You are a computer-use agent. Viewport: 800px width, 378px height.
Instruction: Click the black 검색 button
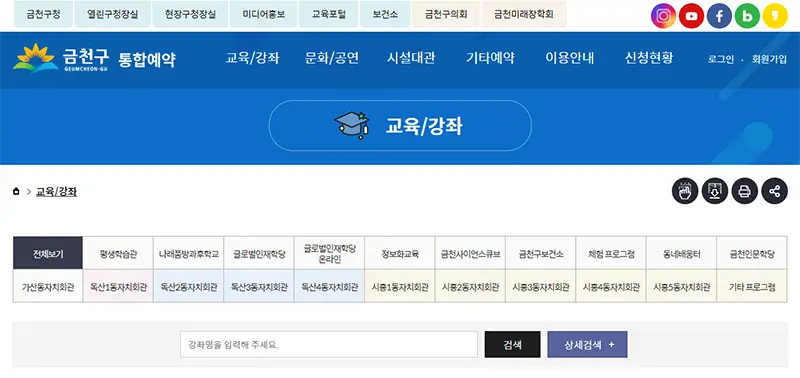[512, 344]
